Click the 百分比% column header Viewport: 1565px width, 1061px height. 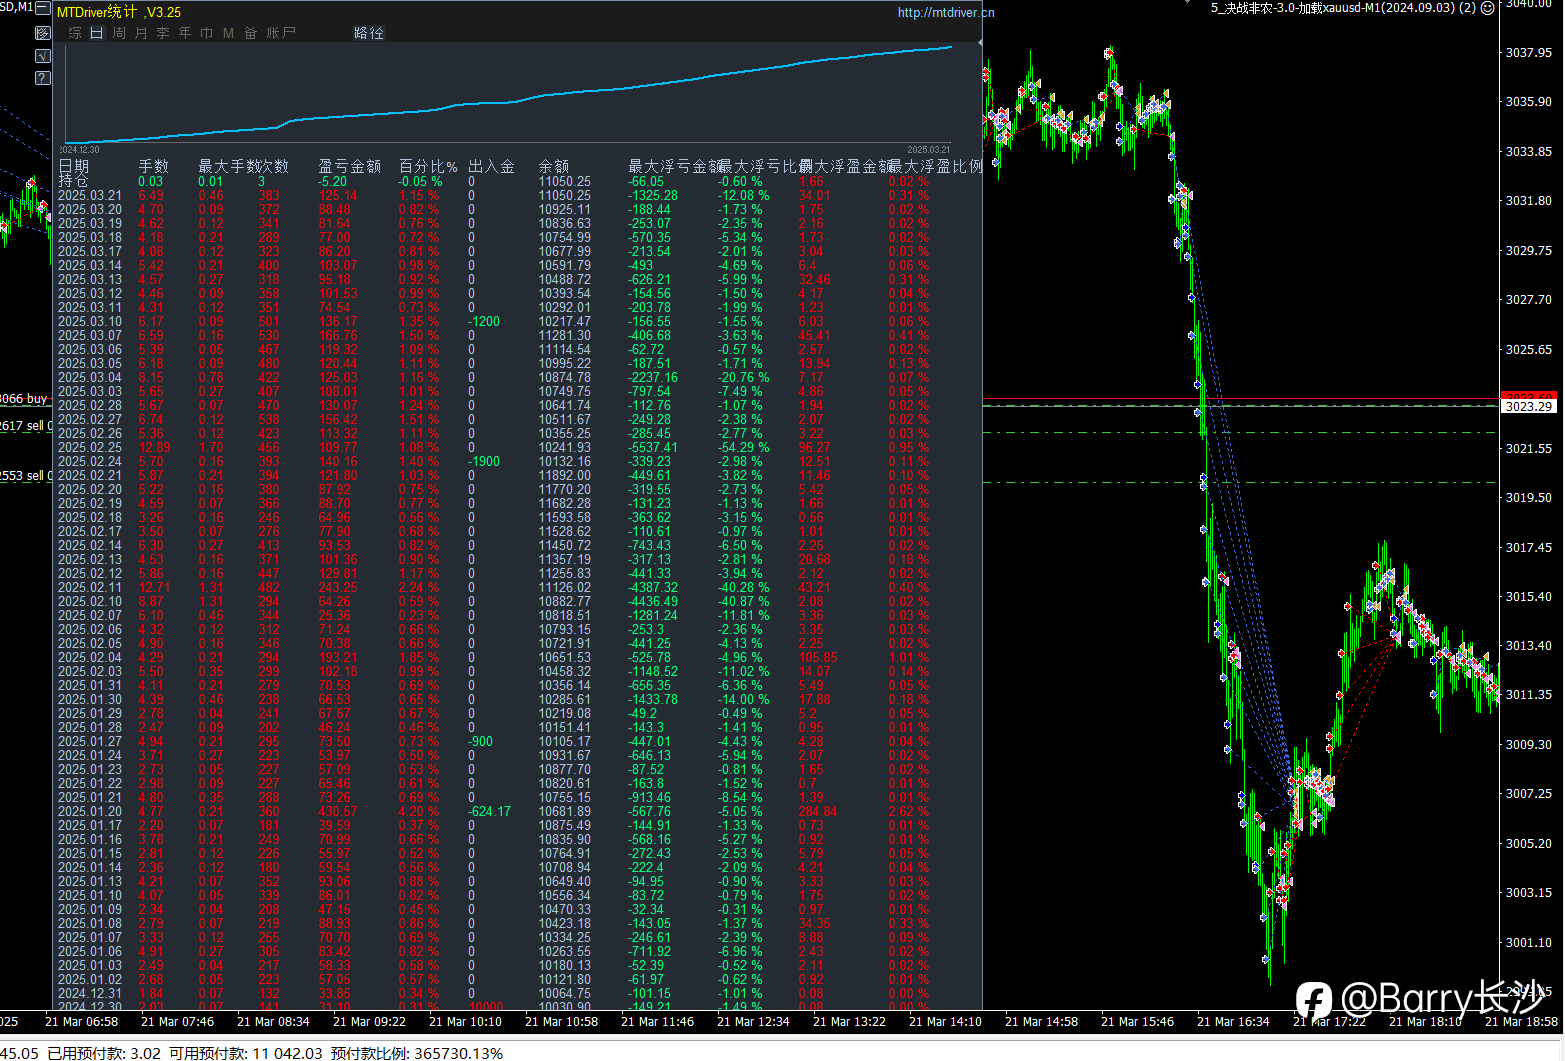click(x=428, y=166)
